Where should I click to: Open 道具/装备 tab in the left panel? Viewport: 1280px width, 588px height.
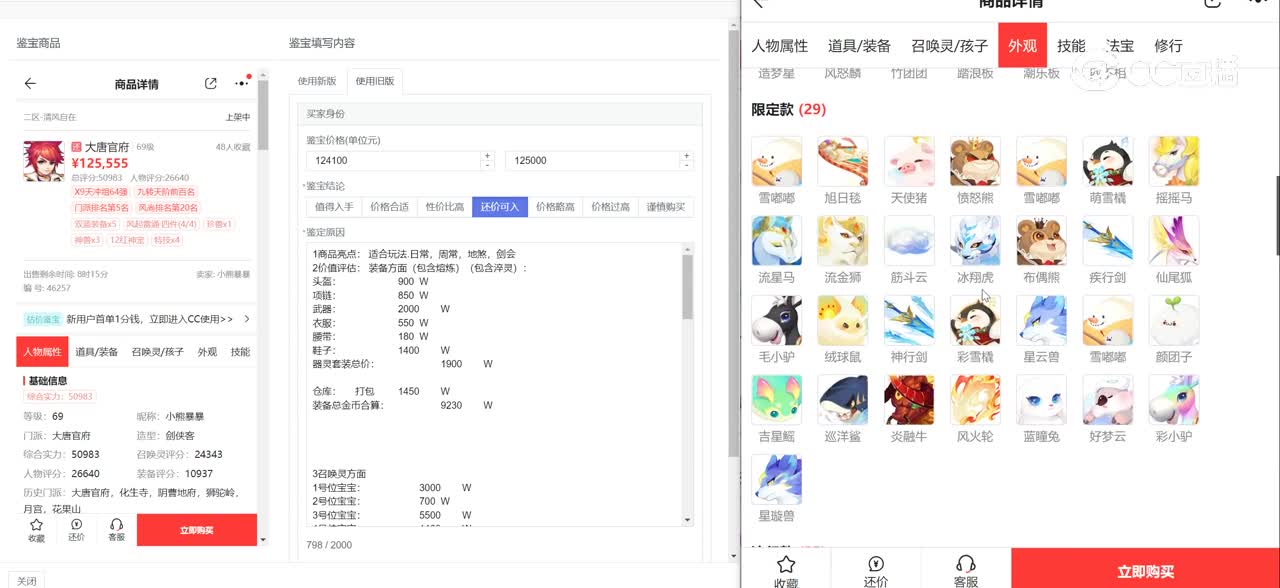pos(96,352)
